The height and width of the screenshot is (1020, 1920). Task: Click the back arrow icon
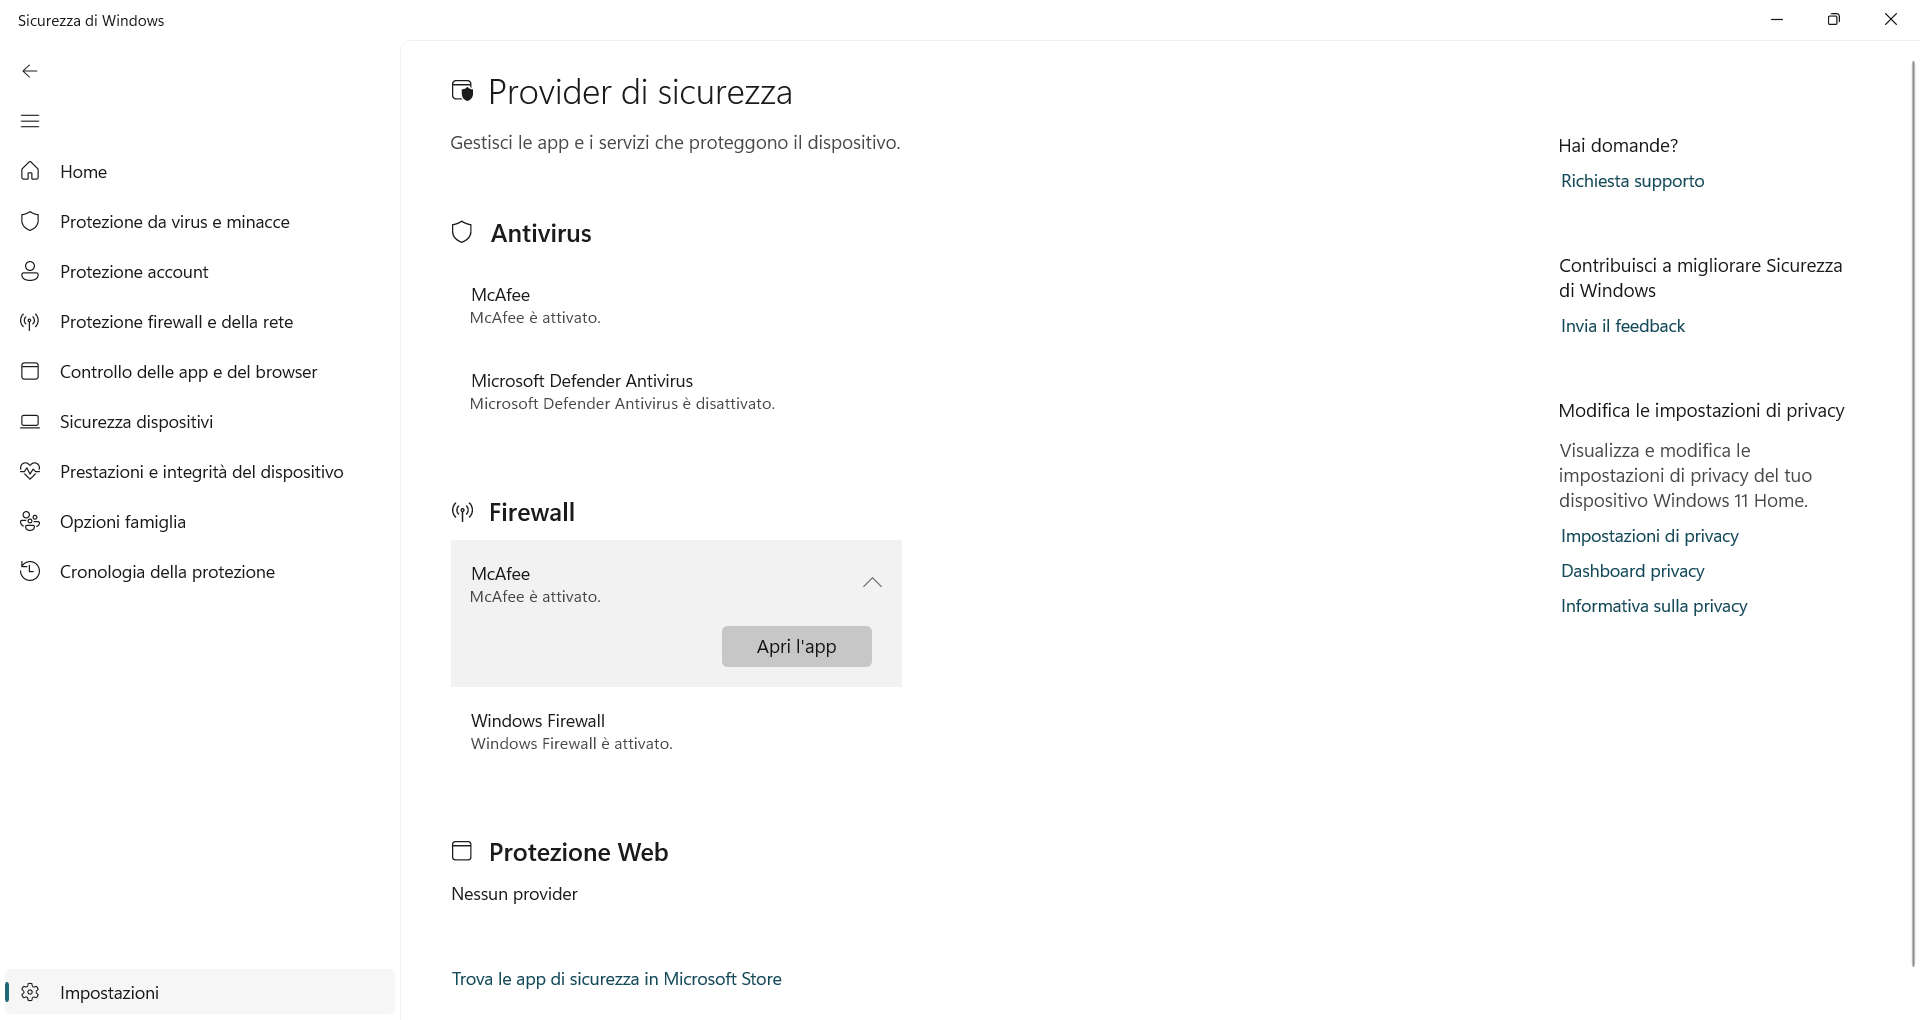coord(30,71)
